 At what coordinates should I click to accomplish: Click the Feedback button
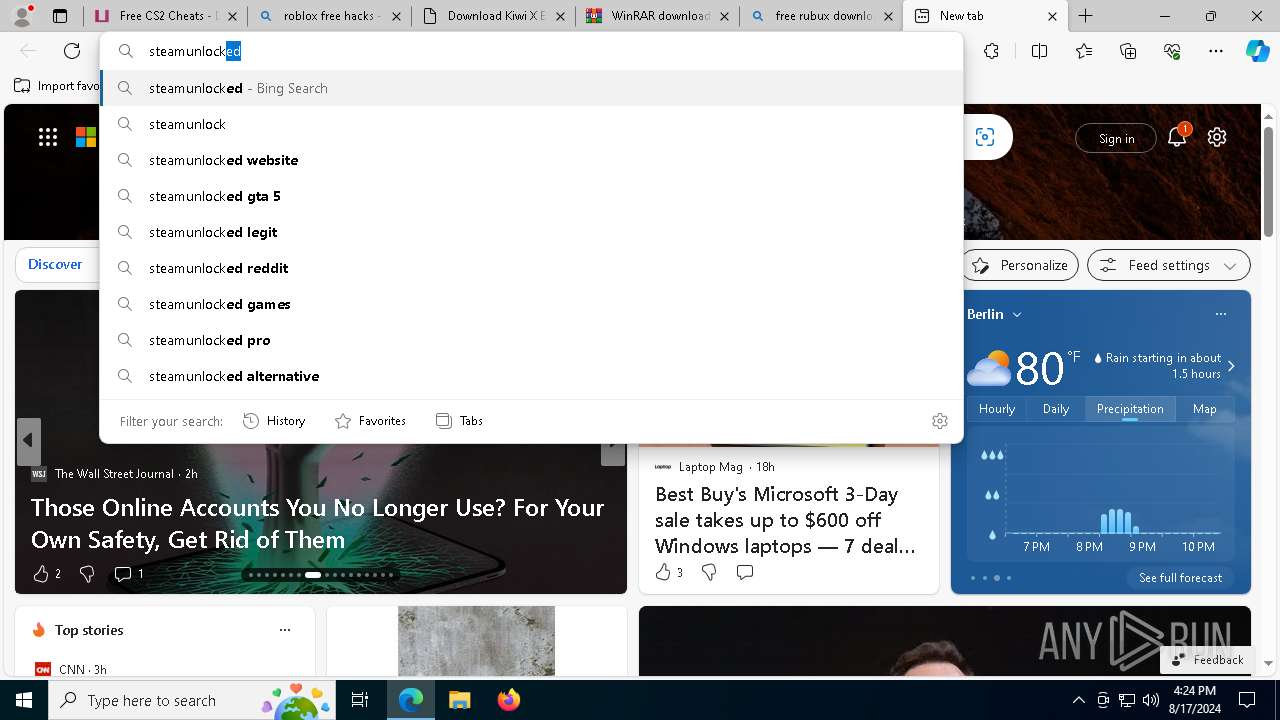(1207, 659)
